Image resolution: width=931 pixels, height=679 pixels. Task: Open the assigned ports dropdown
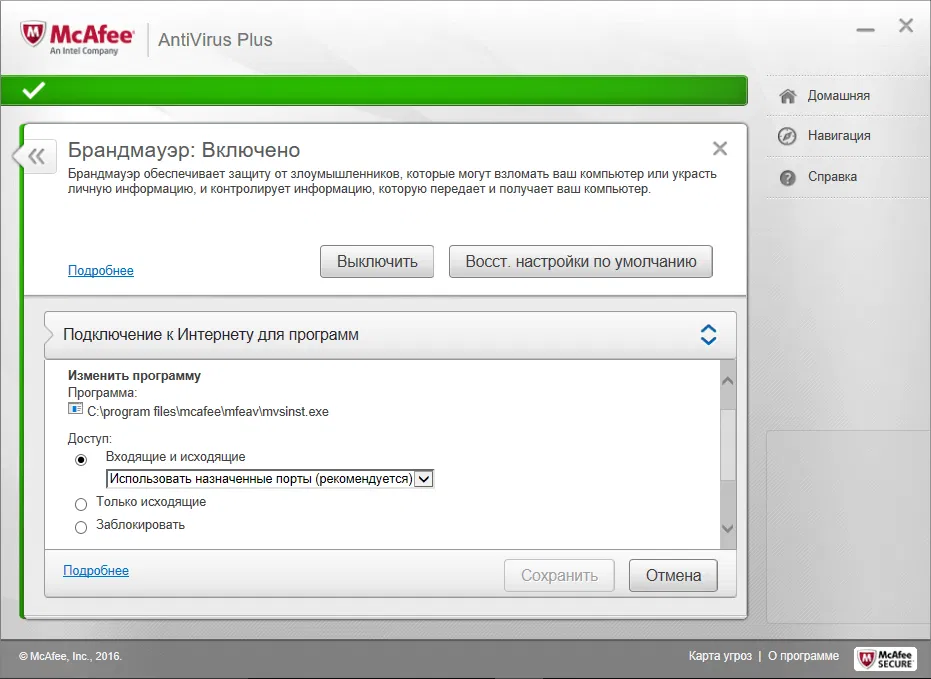pos(423,478)
